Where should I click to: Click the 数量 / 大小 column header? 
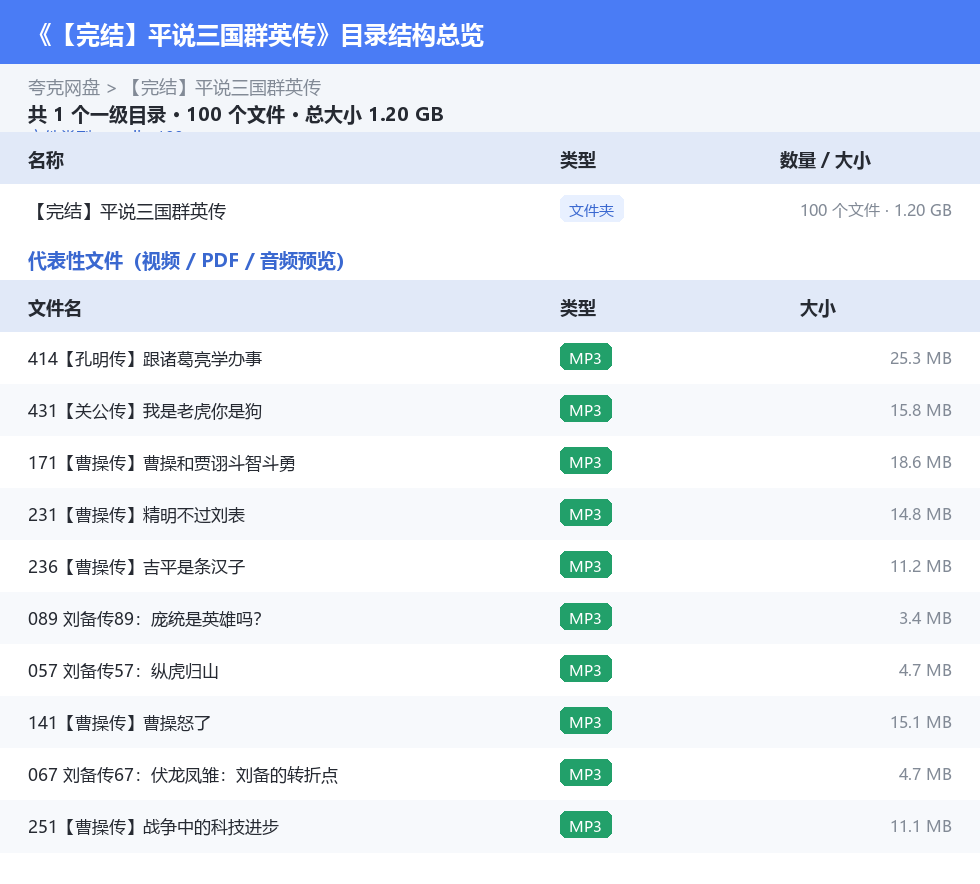tap(825, 160)
